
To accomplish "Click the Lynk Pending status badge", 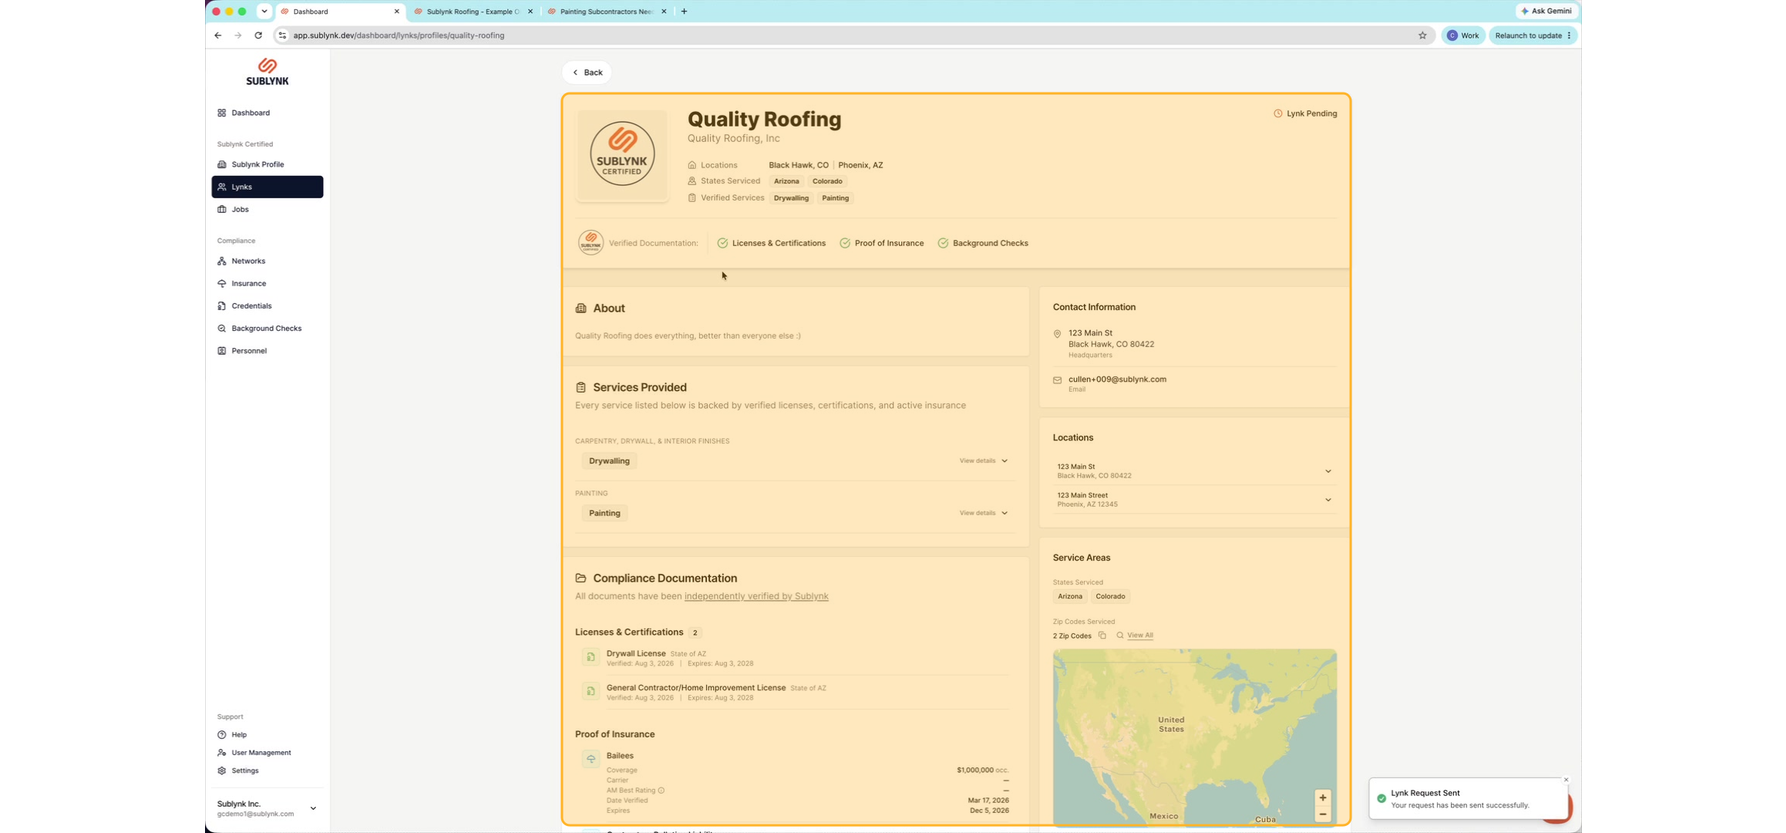I will pos(1305,113).
